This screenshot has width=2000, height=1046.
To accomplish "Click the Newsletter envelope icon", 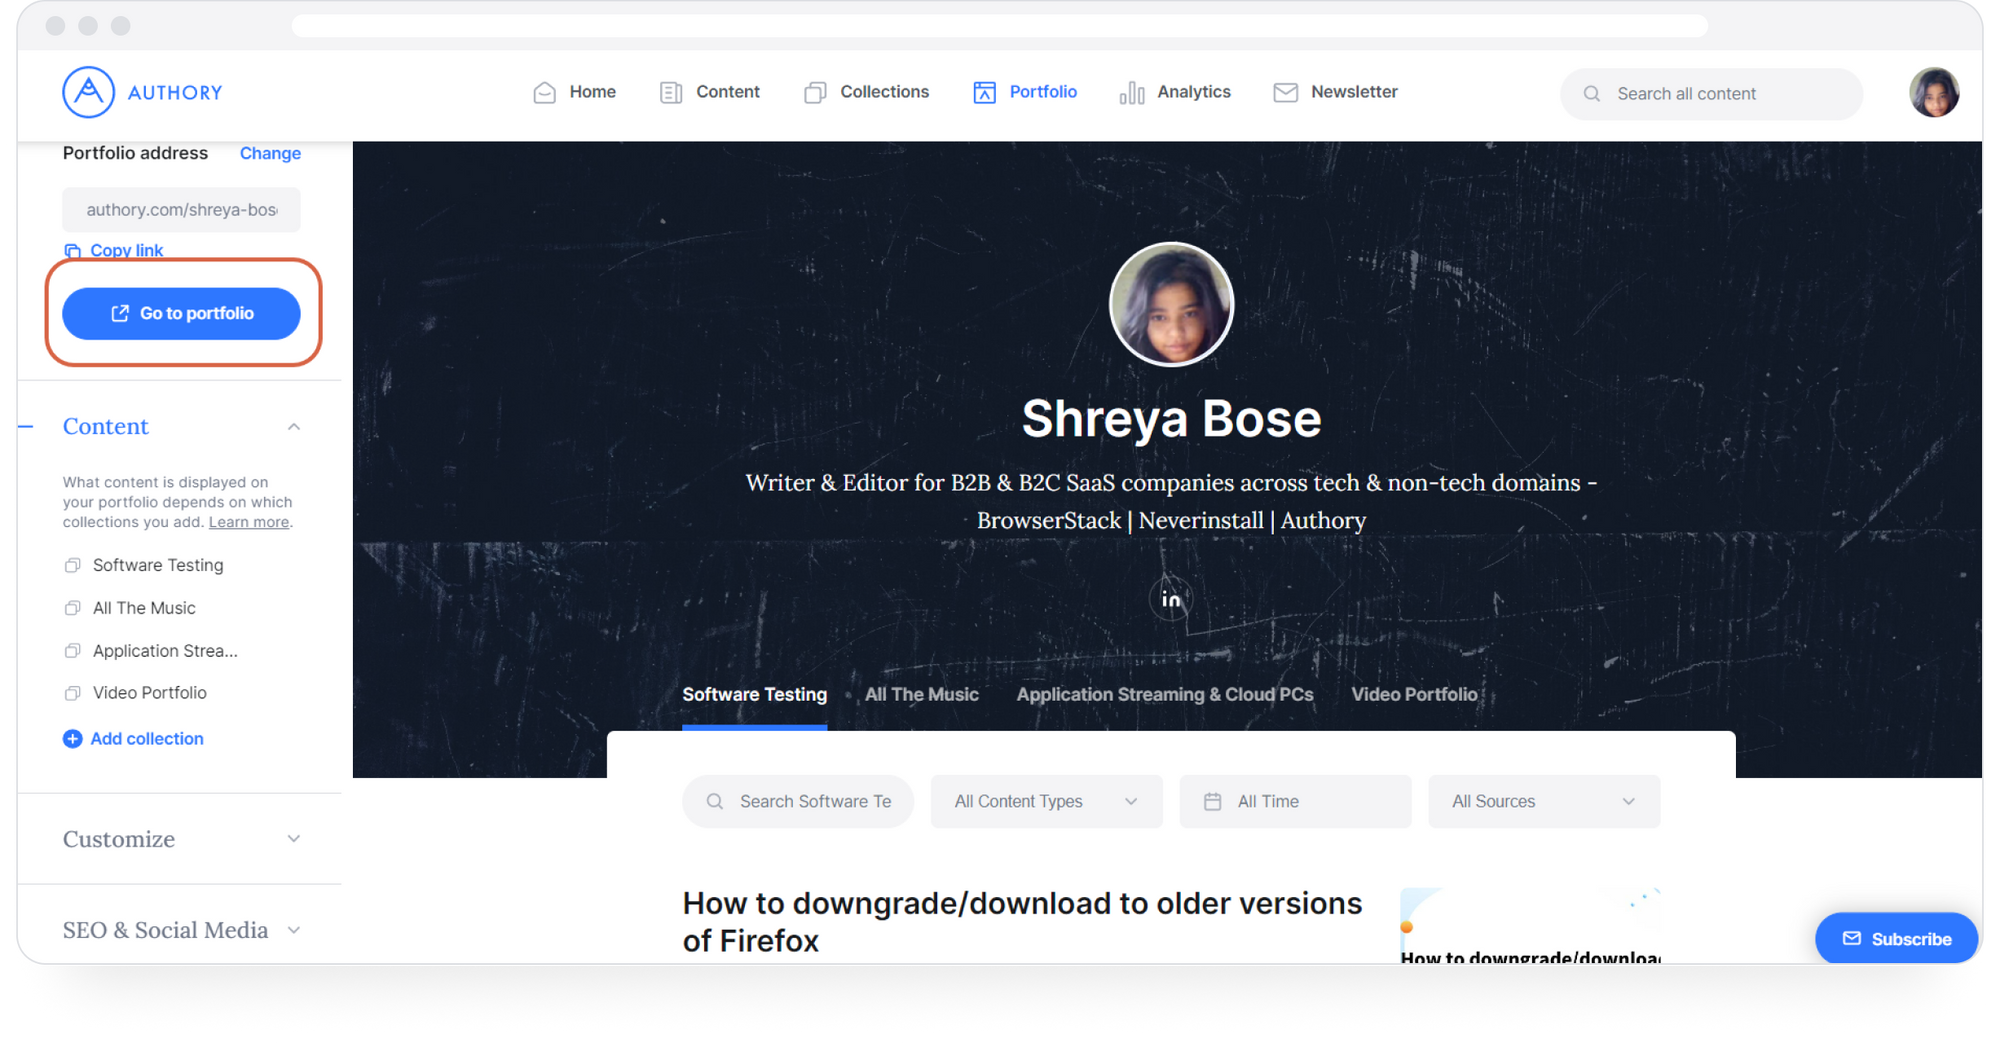I will click(1286, 92).
